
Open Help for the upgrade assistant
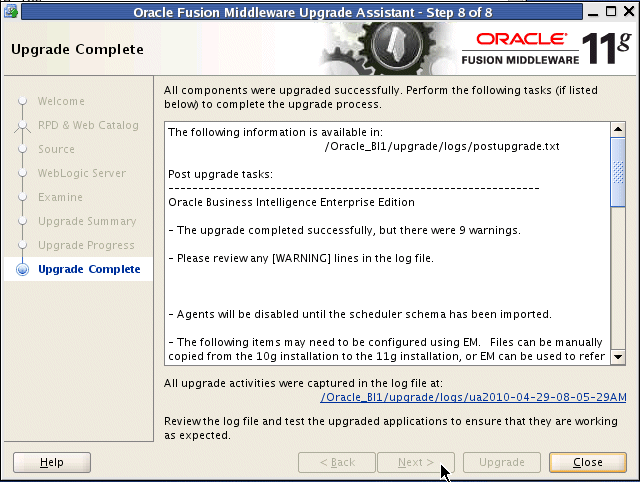click(52, 462)
